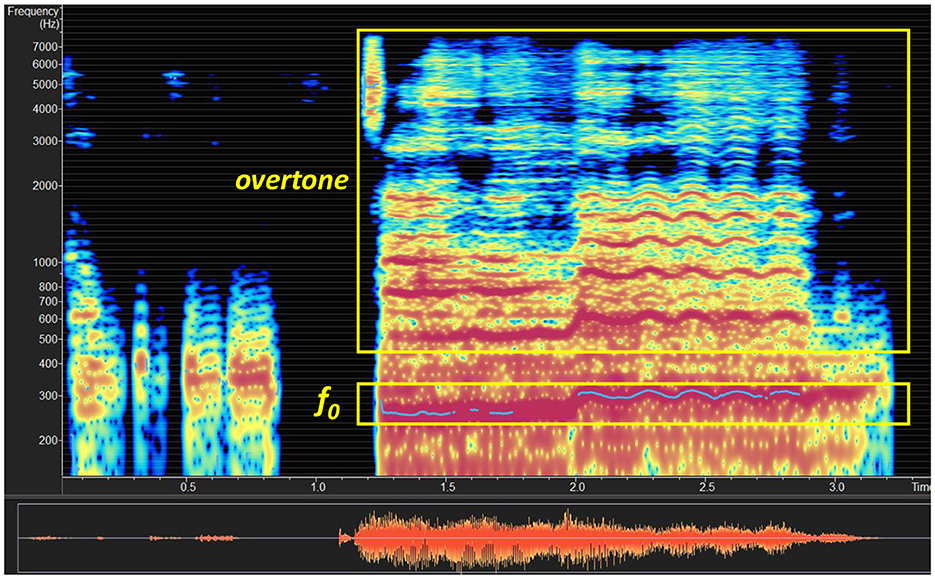Select the 3.0 mark on the time axis

pyautogui.click(x=837, y=487)
